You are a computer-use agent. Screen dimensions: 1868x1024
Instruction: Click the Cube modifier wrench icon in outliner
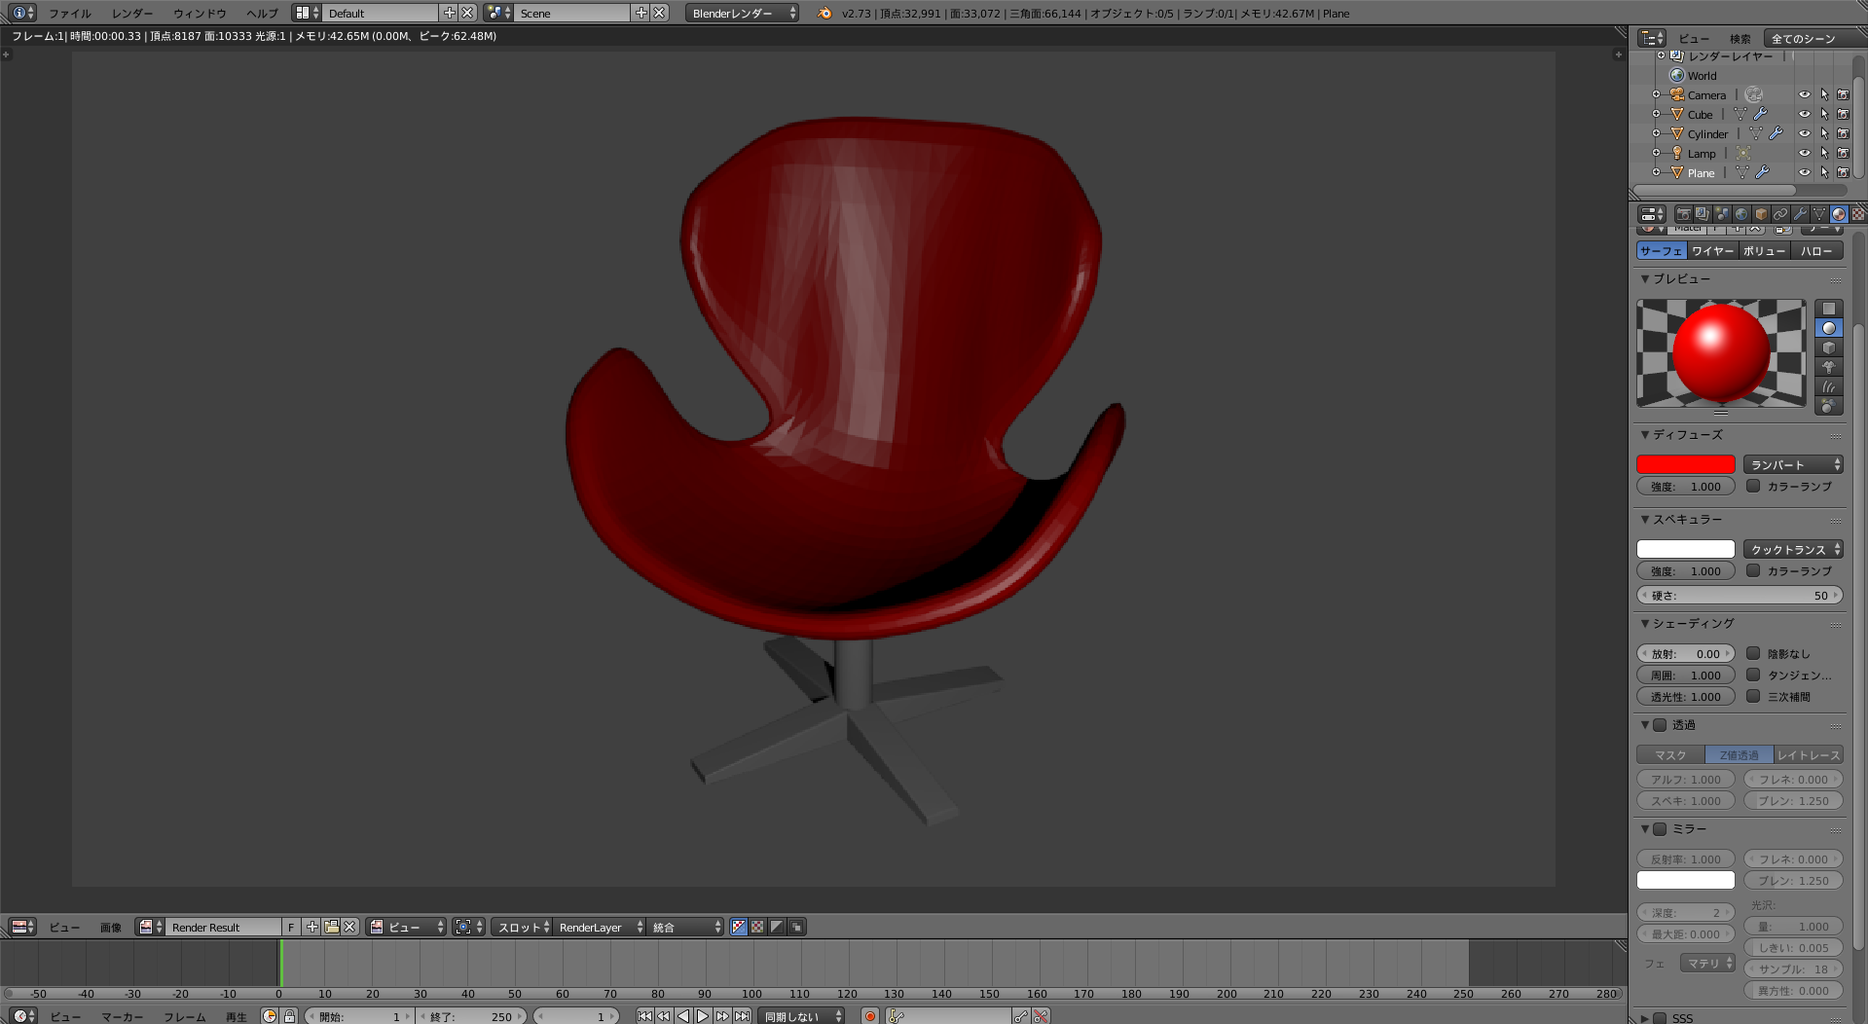point(1761,114)
